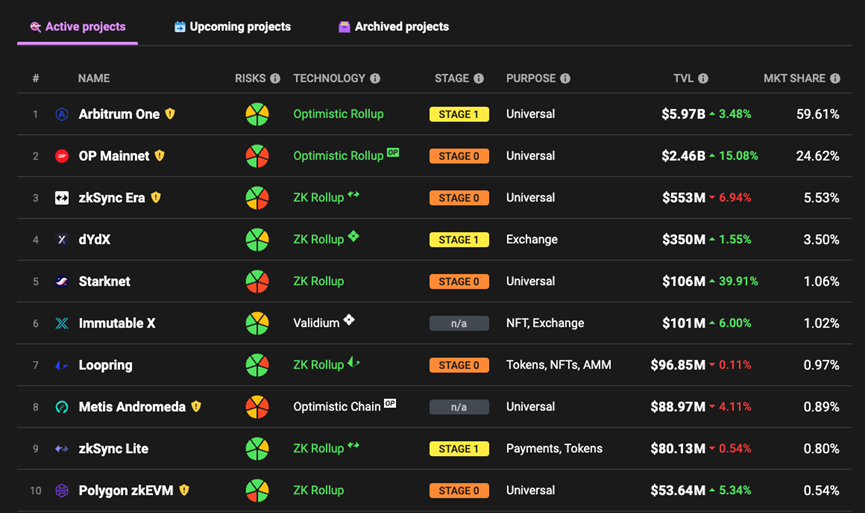Sort table by MKT SHARE column header

coord(794,79)
